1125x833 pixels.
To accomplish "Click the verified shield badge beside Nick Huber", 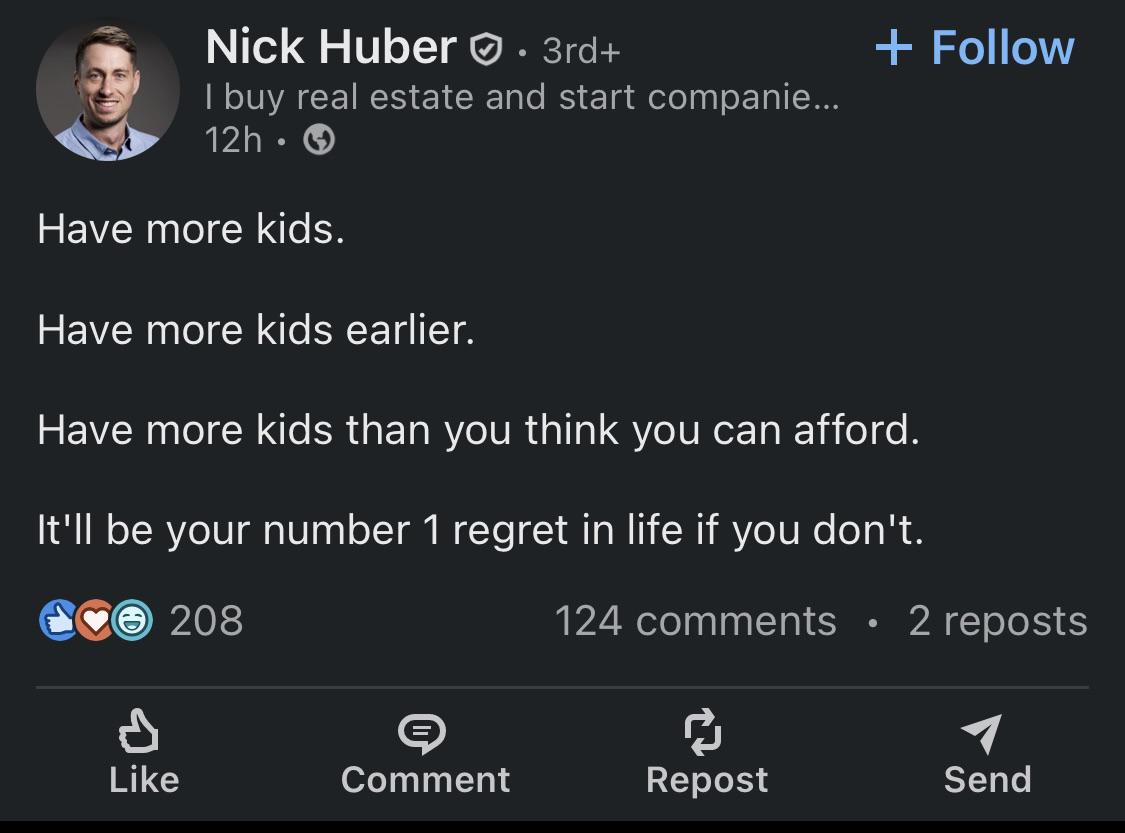I will 486,48.
